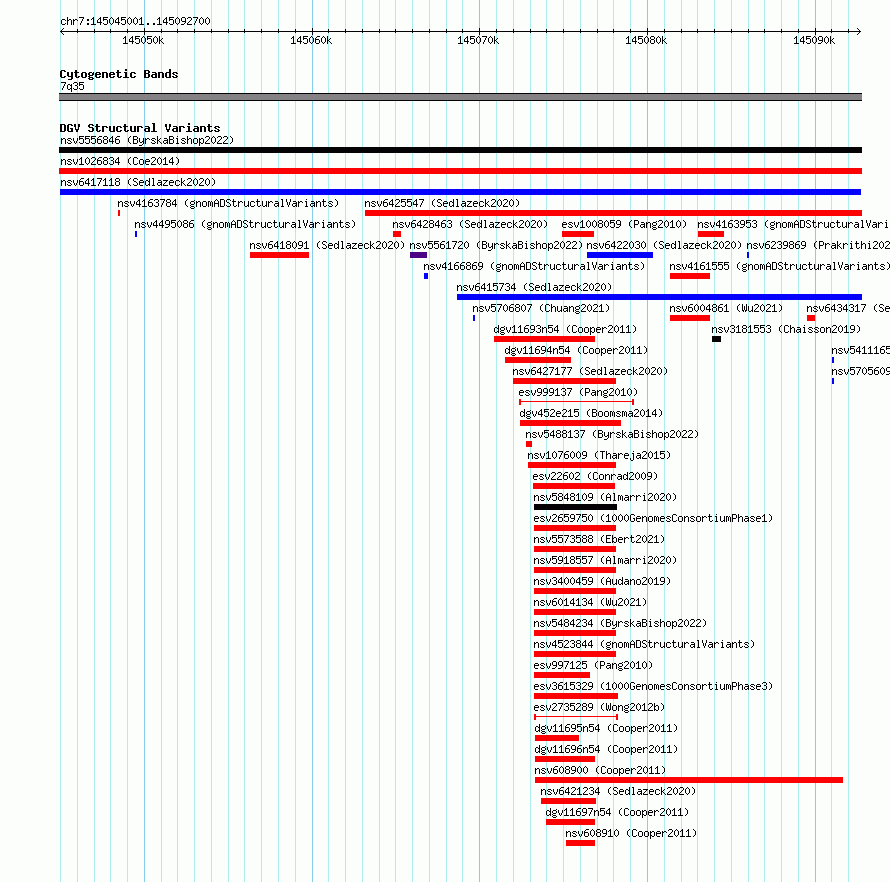
Task: Click dgv11694n54 (Cooper2011) label
Action: pos(576,350)
